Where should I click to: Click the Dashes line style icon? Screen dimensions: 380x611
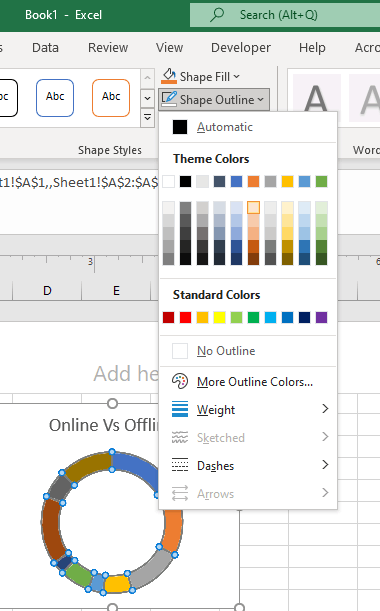pyautogui.click(x=180, y=465)
